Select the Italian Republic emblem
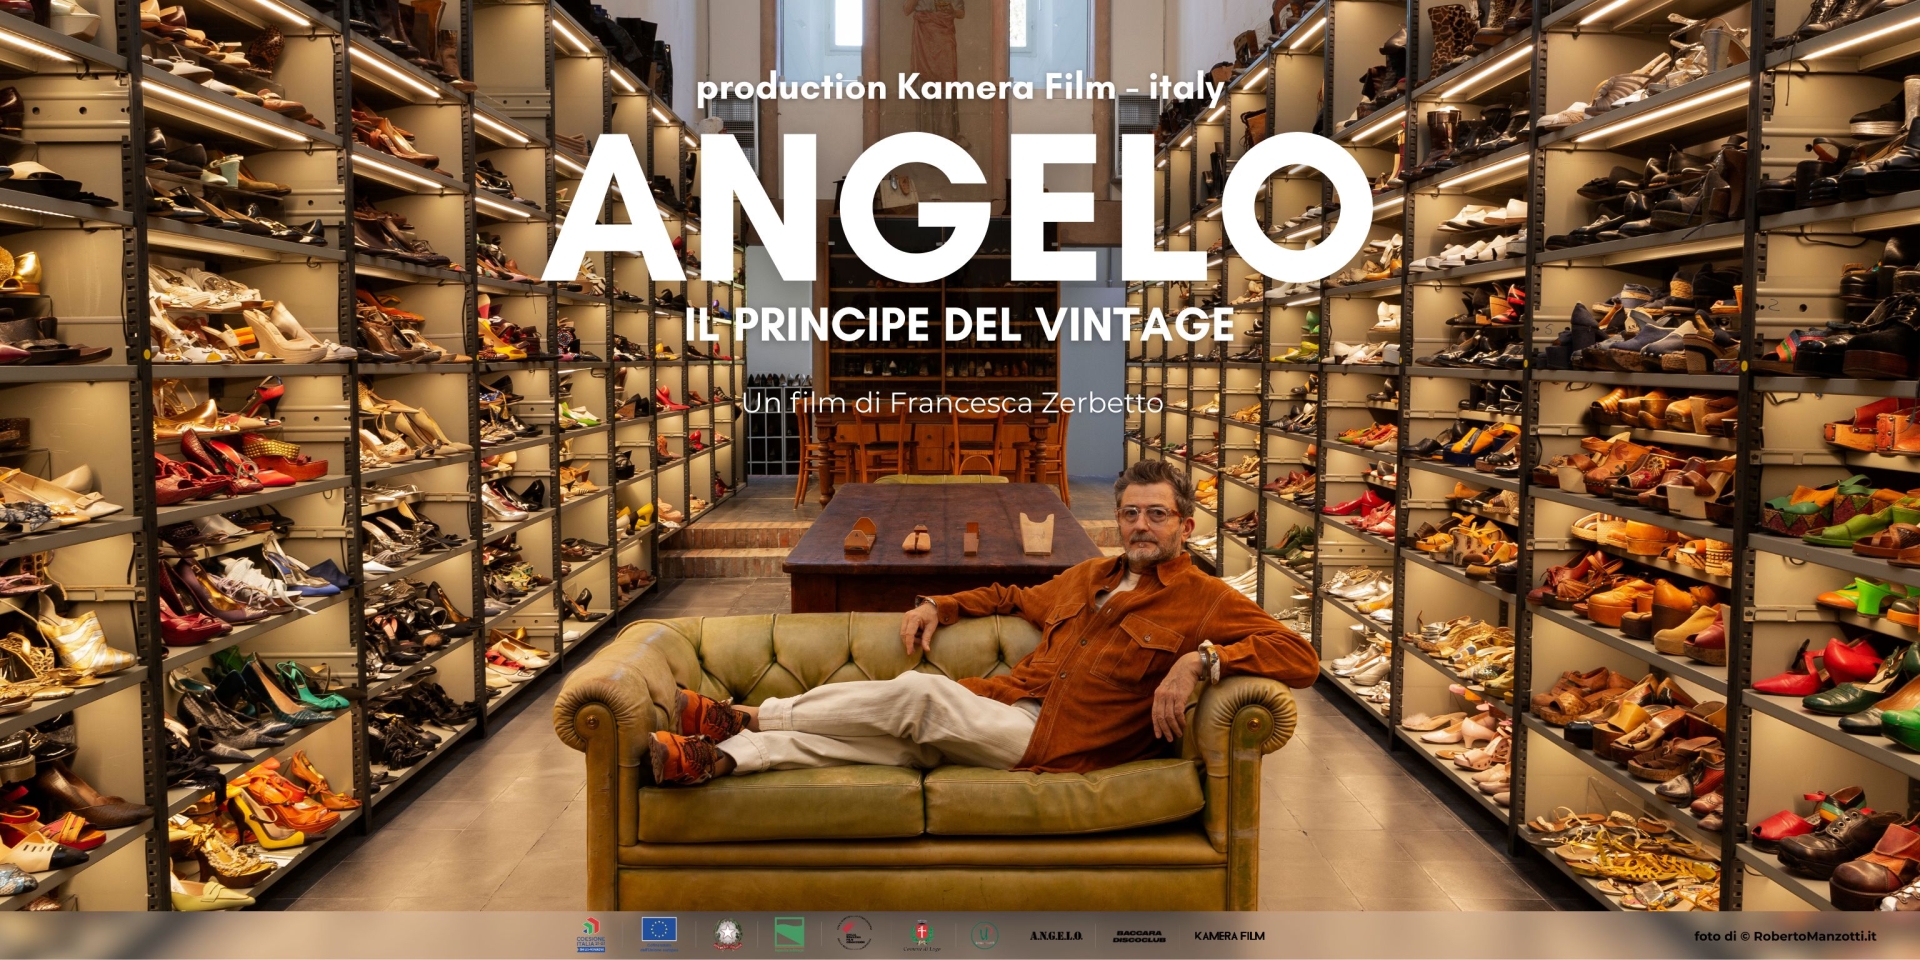Screen dimensions: 1920x960 (x=727, y=935)
